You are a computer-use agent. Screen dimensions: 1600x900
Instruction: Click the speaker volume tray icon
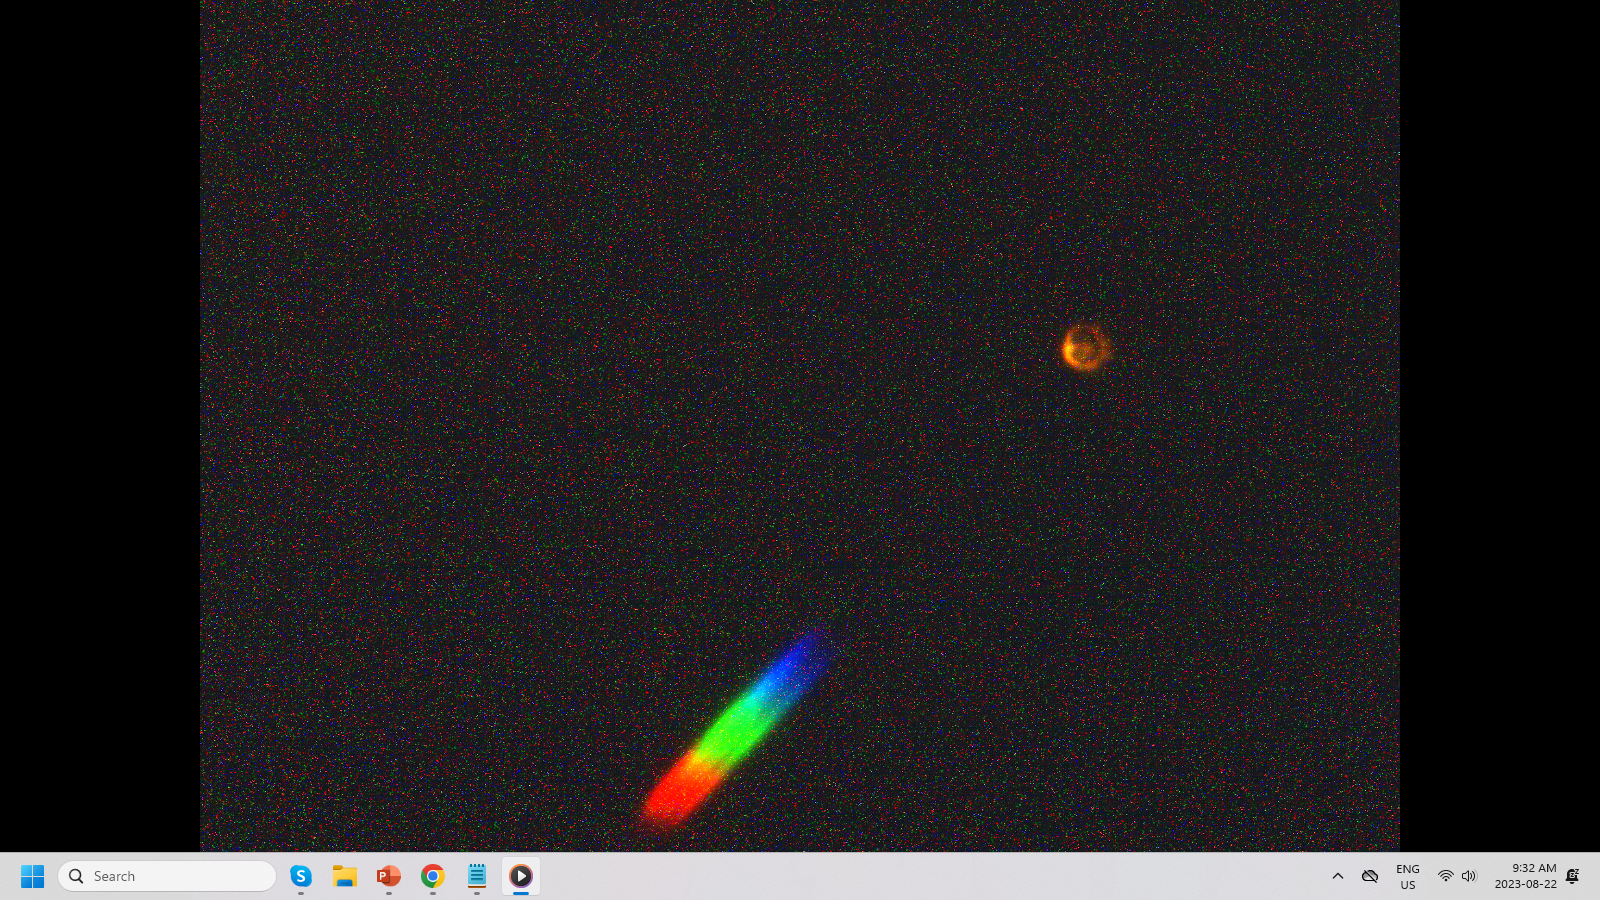click(x=1469, y=876)
